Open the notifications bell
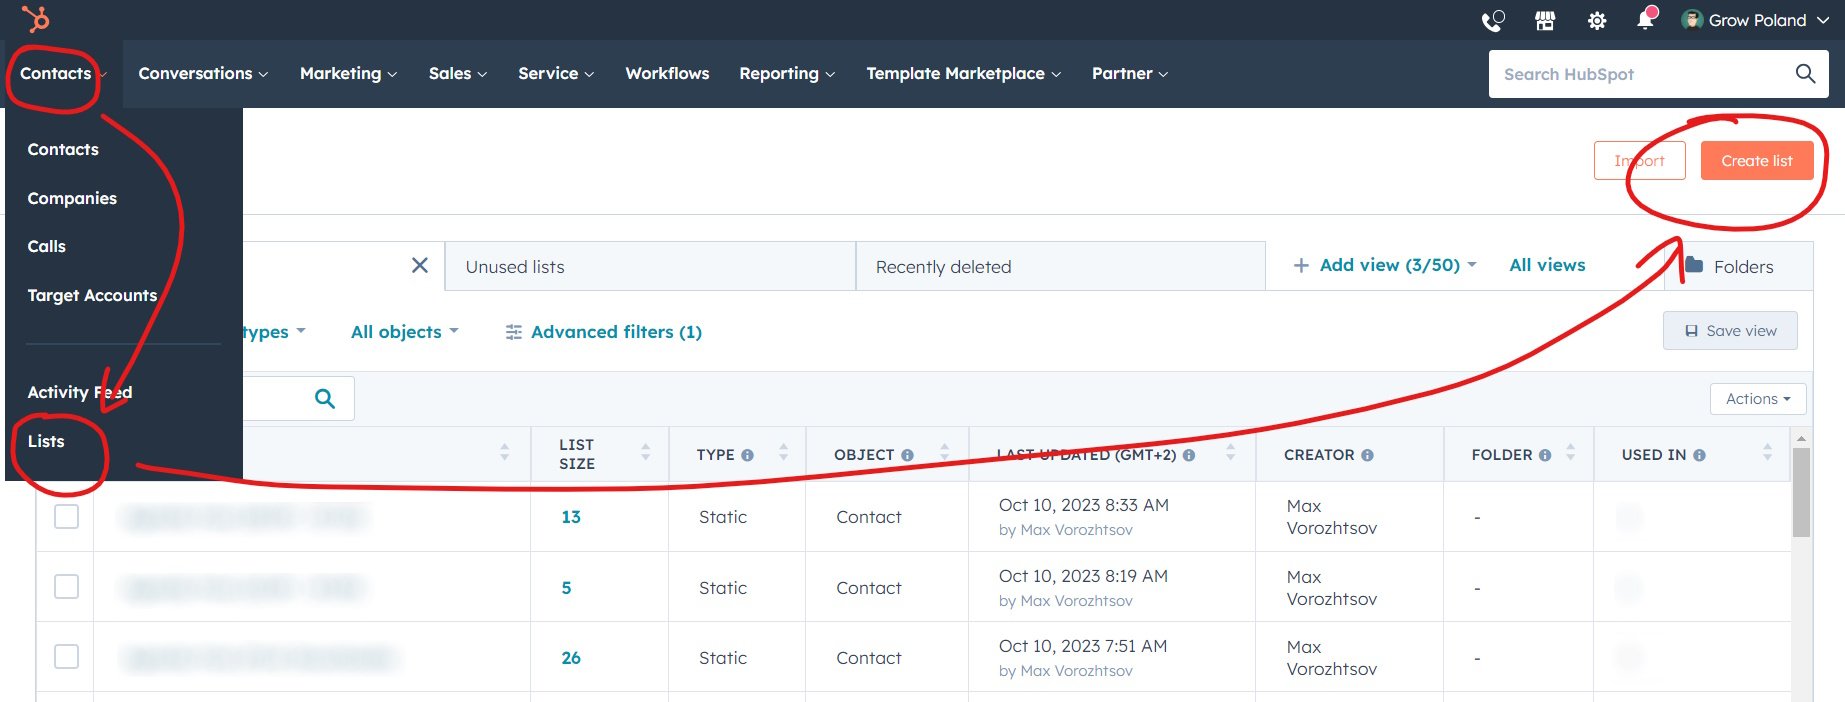Viewport: 1845px width, 702px height. pos(1645,19)
